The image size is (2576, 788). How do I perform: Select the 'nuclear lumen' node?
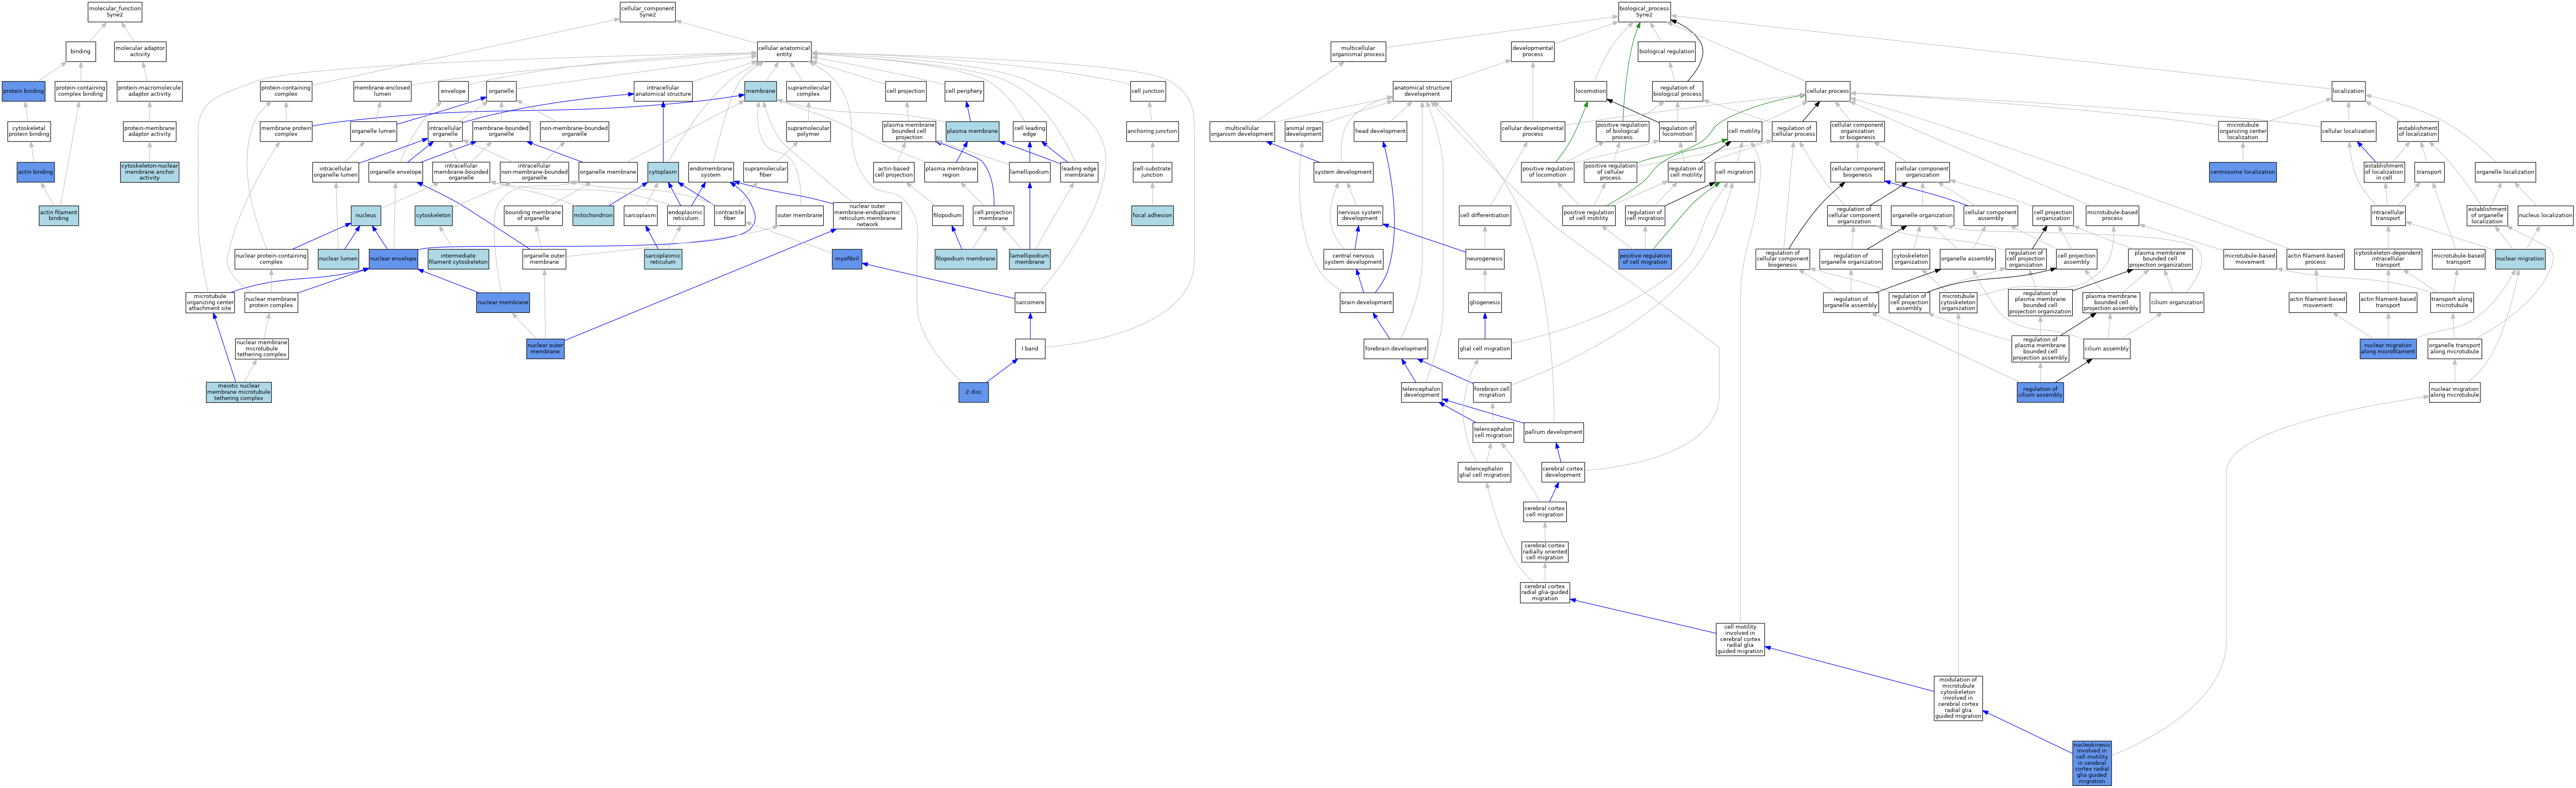click(338, 259)
